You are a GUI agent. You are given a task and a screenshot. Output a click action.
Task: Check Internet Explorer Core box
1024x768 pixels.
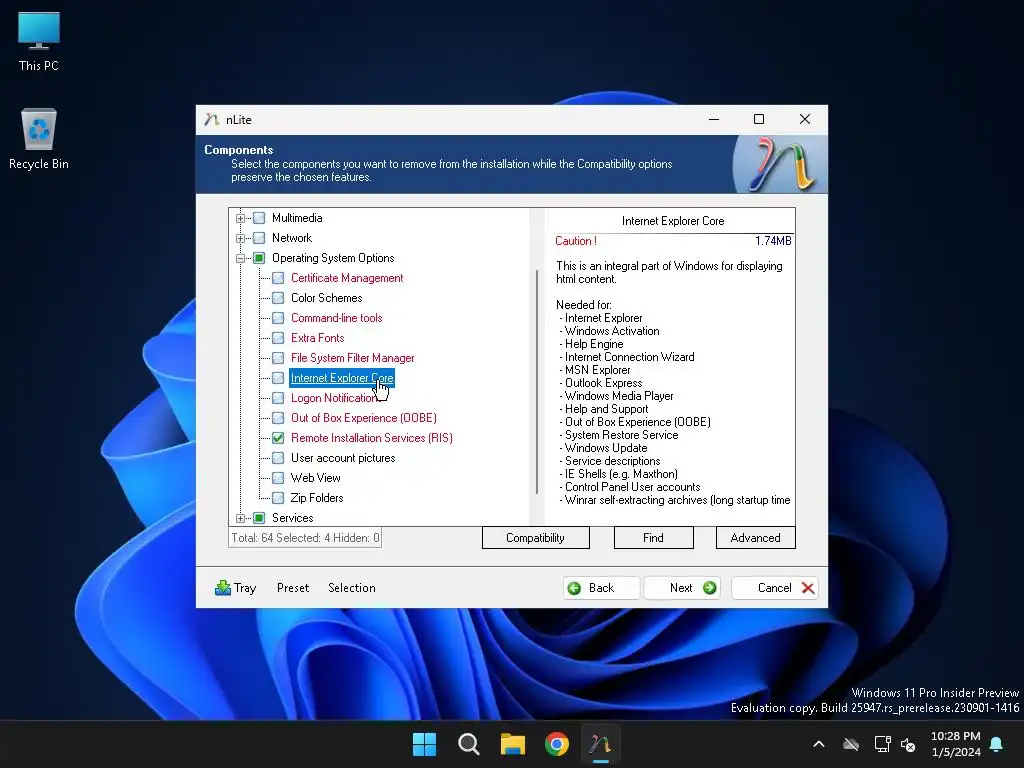coord(278,378)
